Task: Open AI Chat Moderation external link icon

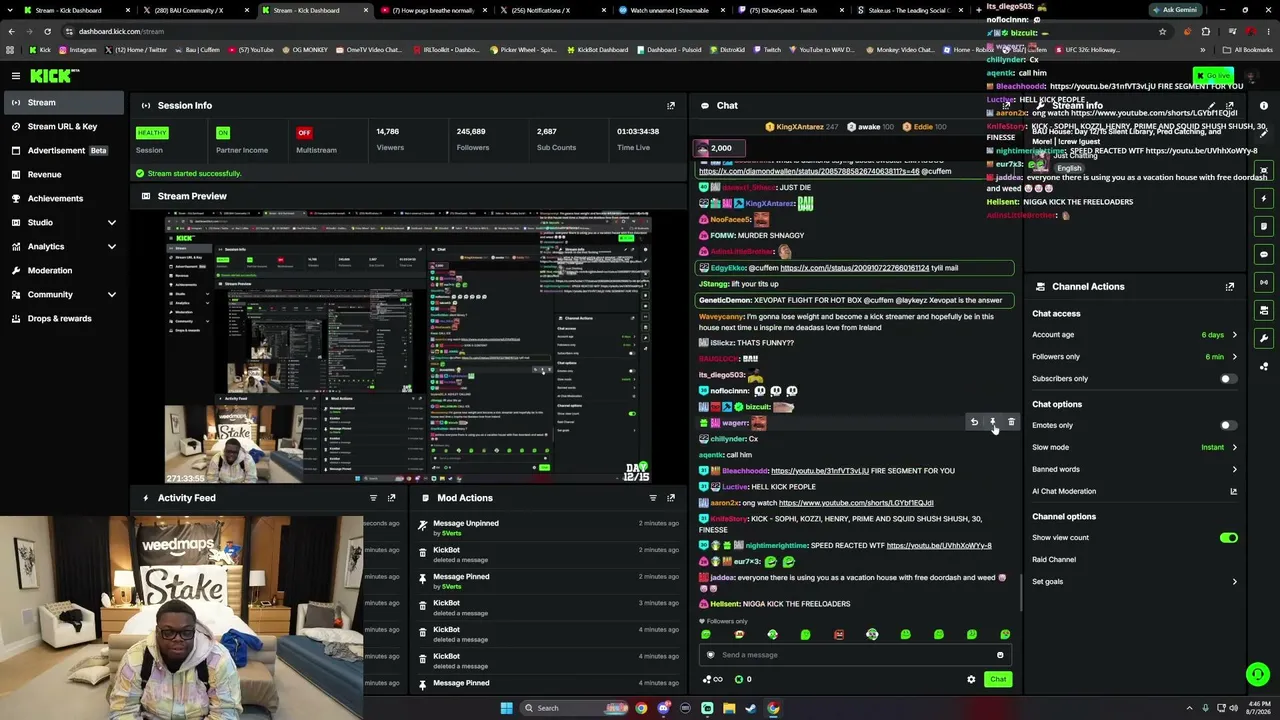Action: click(1233, 492)
